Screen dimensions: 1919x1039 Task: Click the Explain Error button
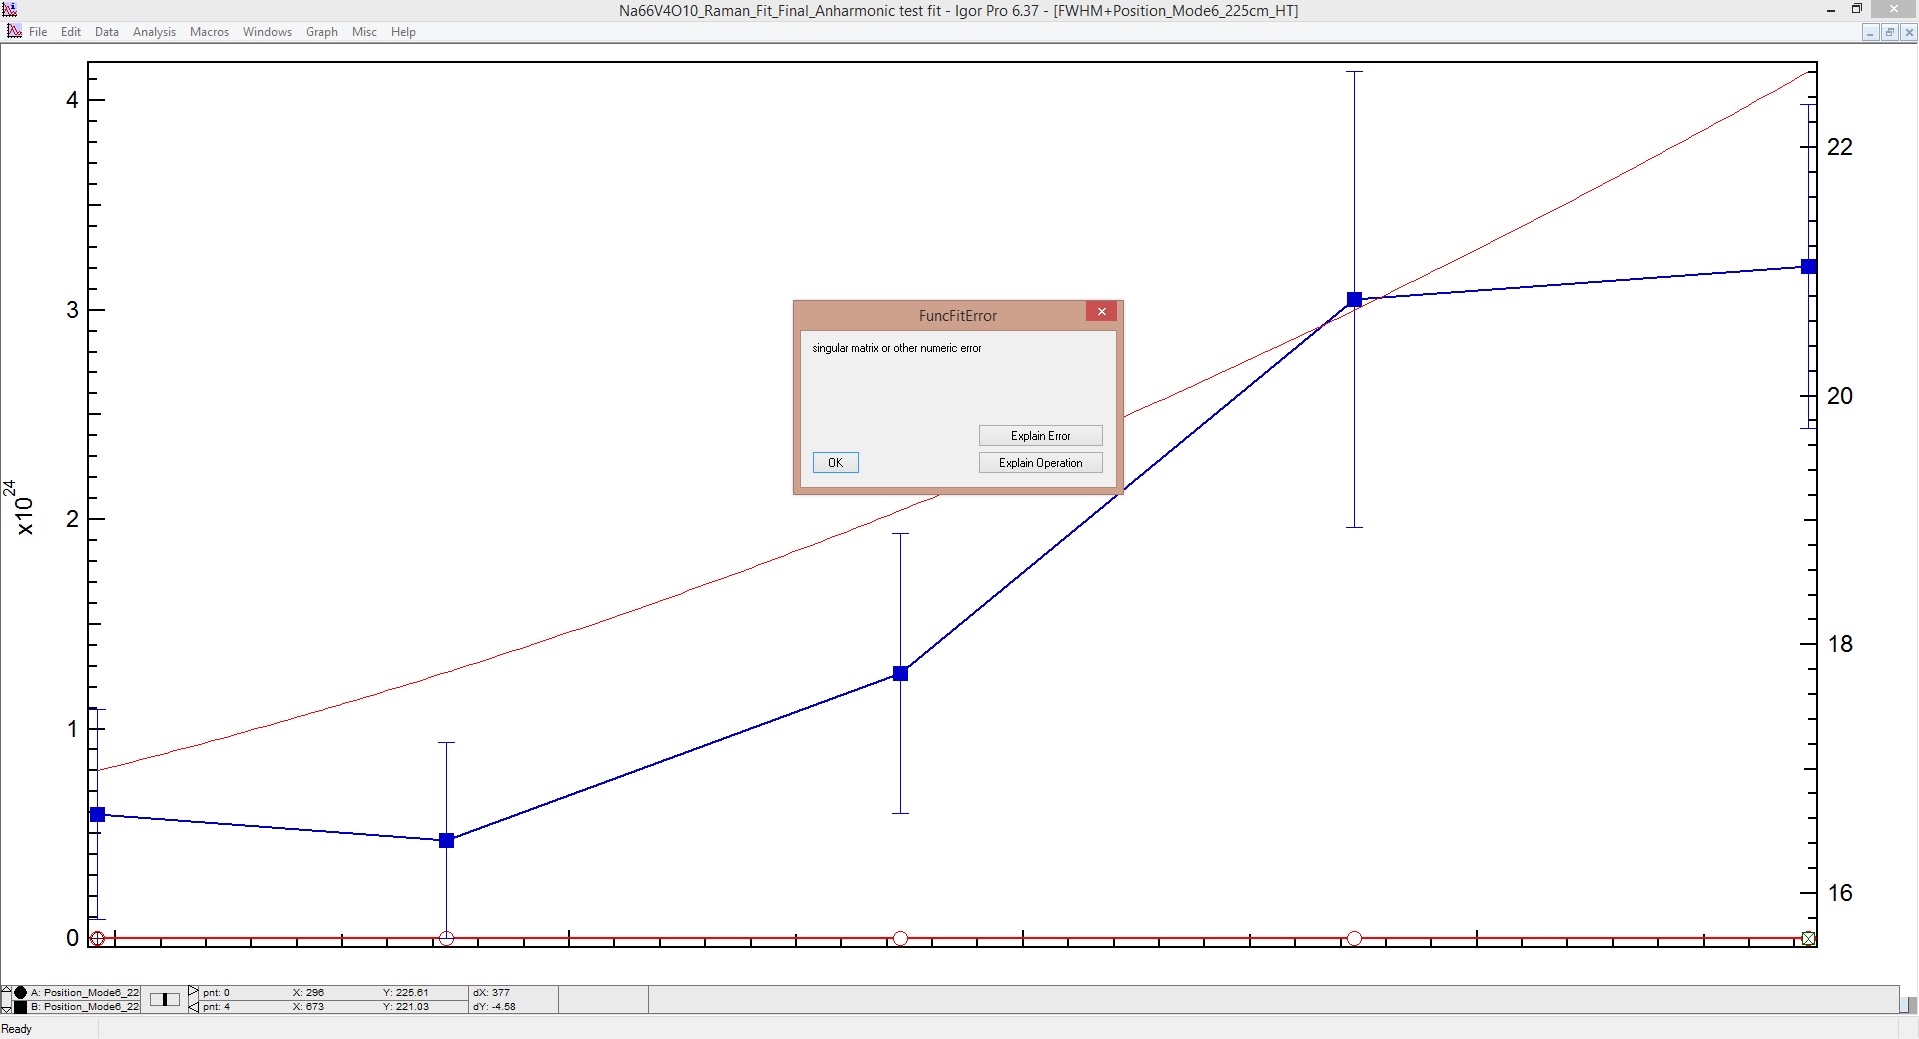[1039, 435]
